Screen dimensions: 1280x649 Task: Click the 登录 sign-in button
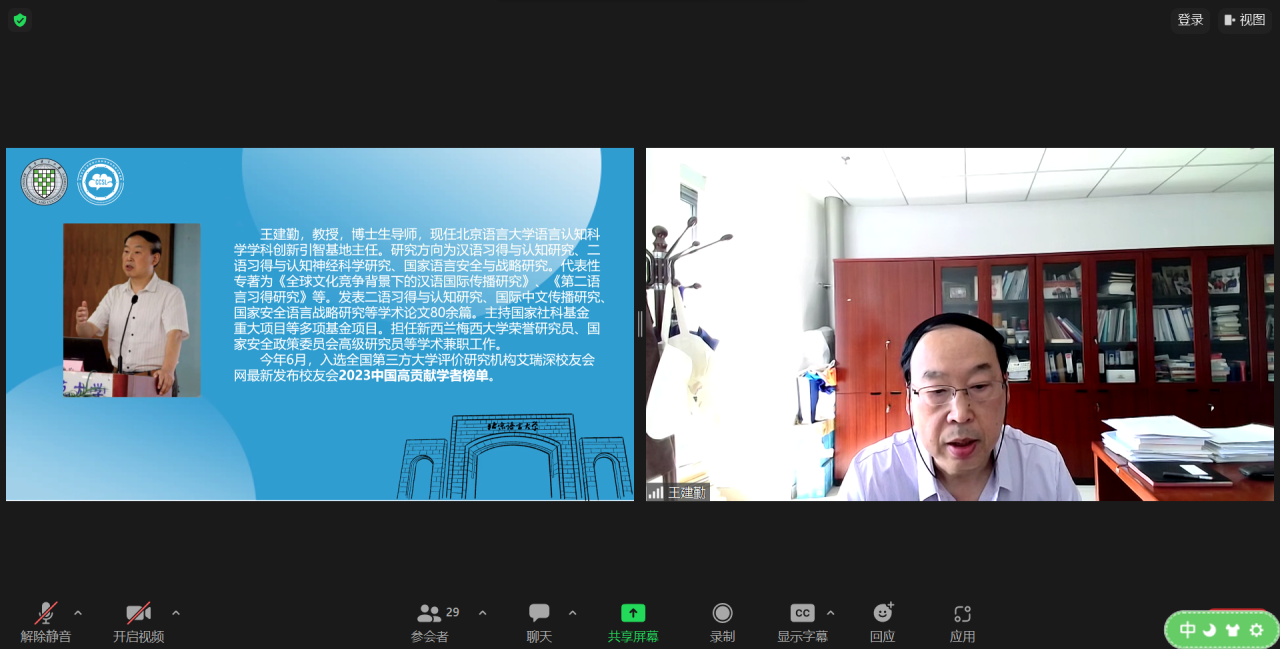[1190, 20]
